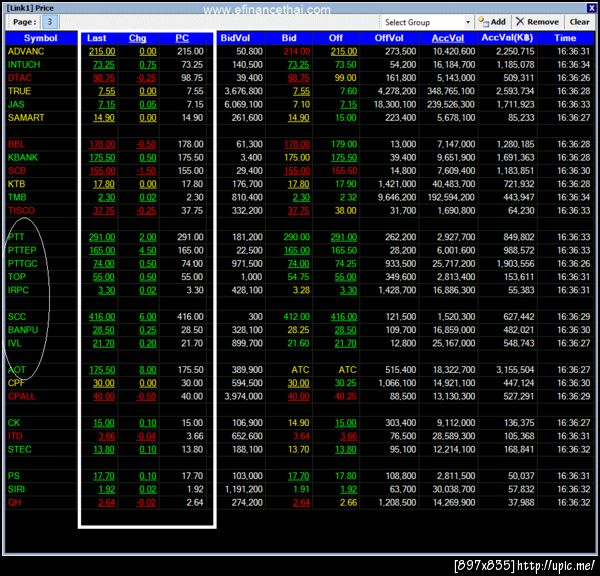Sort by the Chg column header
Image resolution: width=600 pixels, height=576 pixels.
(137, 38)
